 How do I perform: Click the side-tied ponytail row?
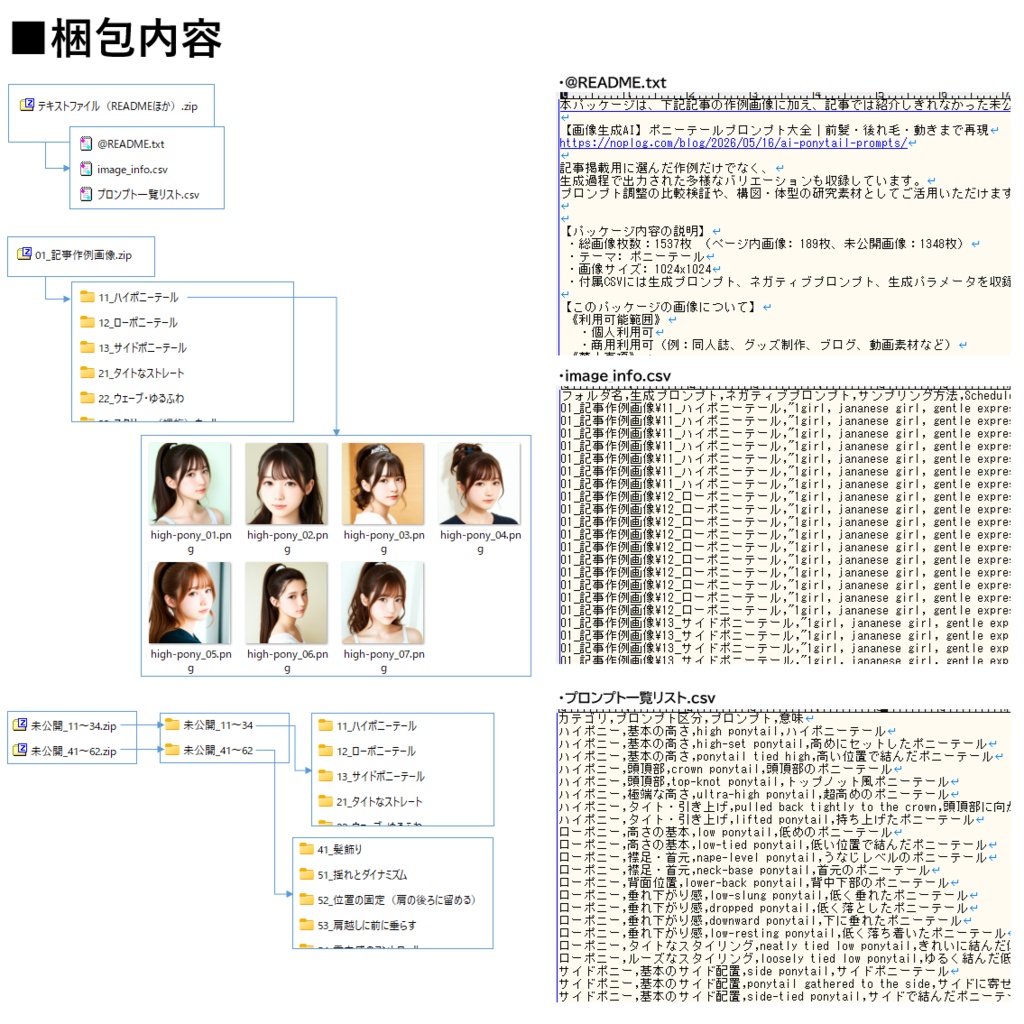pos(784,997)
